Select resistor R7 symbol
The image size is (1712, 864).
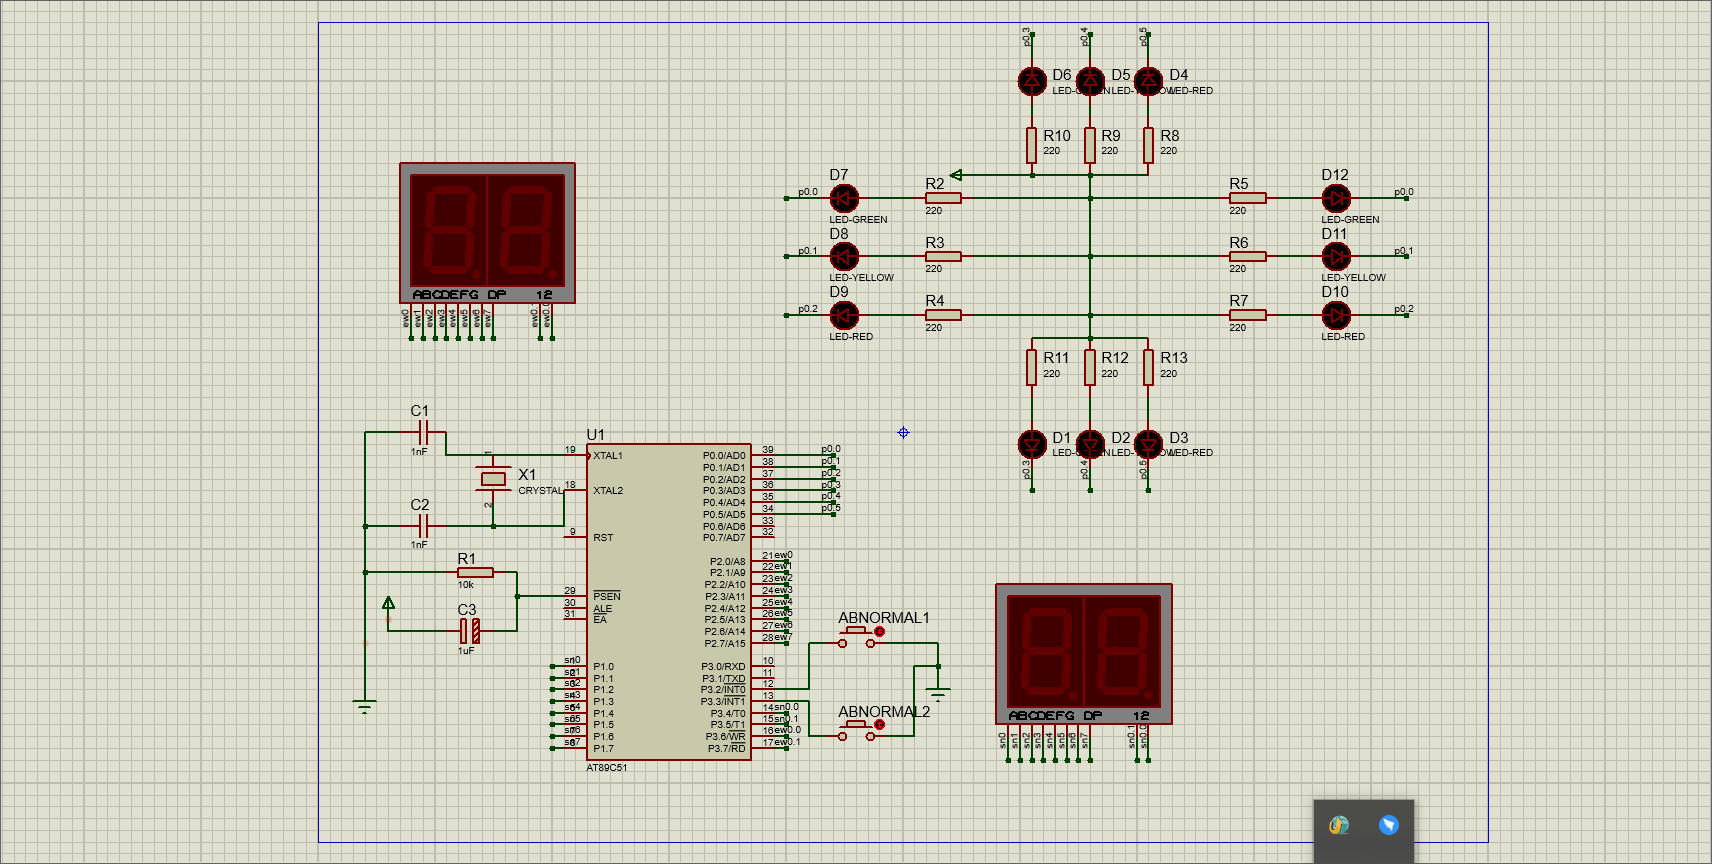pos(1247,315)
